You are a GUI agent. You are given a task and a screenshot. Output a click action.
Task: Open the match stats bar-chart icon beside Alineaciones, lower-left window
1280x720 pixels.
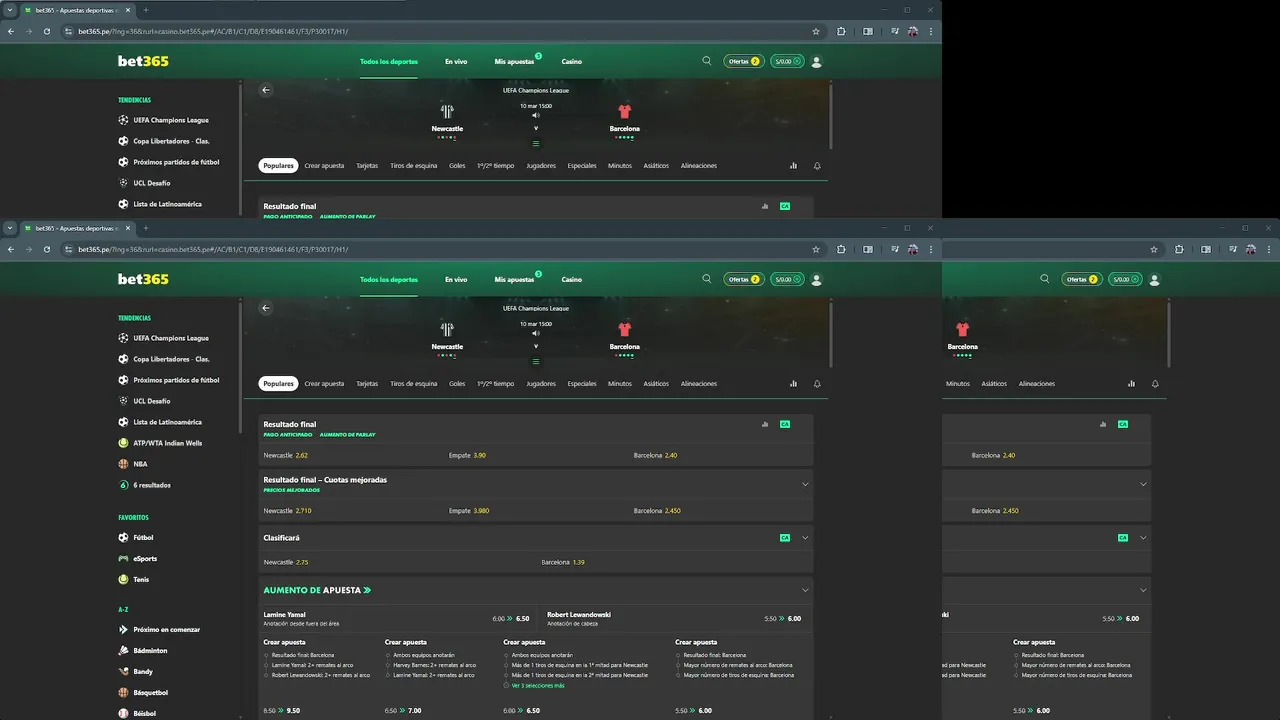pos(793,384)
